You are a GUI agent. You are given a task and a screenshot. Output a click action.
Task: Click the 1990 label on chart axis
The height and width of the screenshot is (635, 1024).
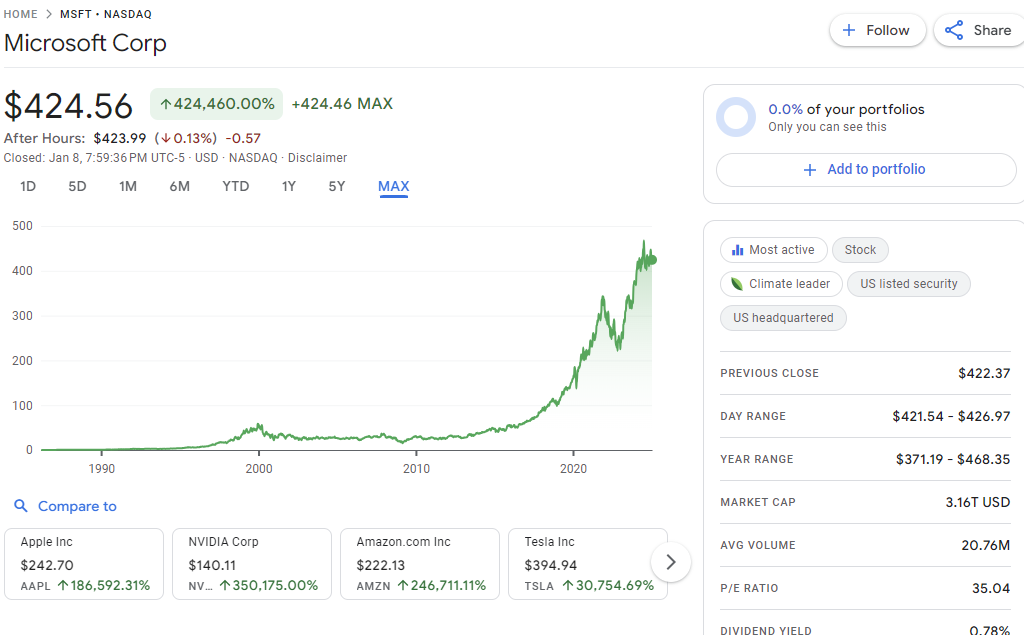(x=101, y=468)
